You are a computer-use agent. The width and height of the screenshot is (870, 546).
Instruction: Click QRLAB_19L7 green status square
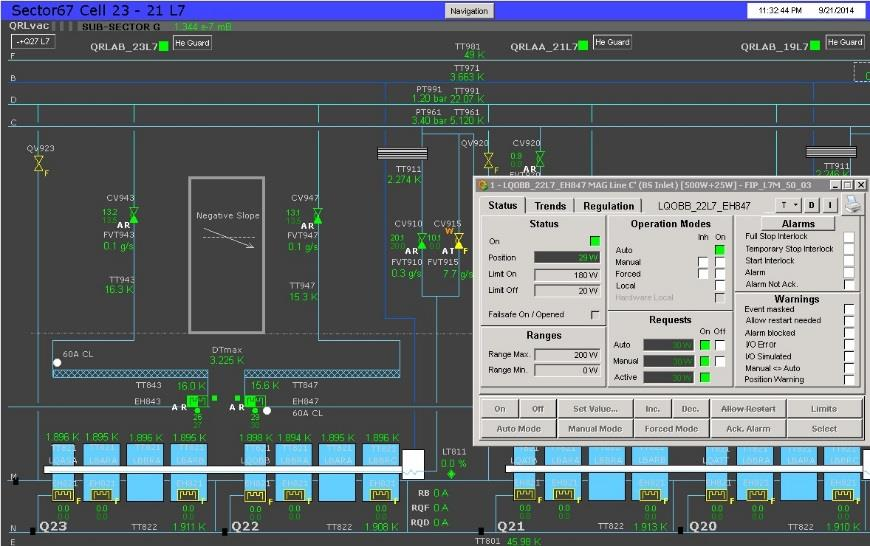coord(815,46)
